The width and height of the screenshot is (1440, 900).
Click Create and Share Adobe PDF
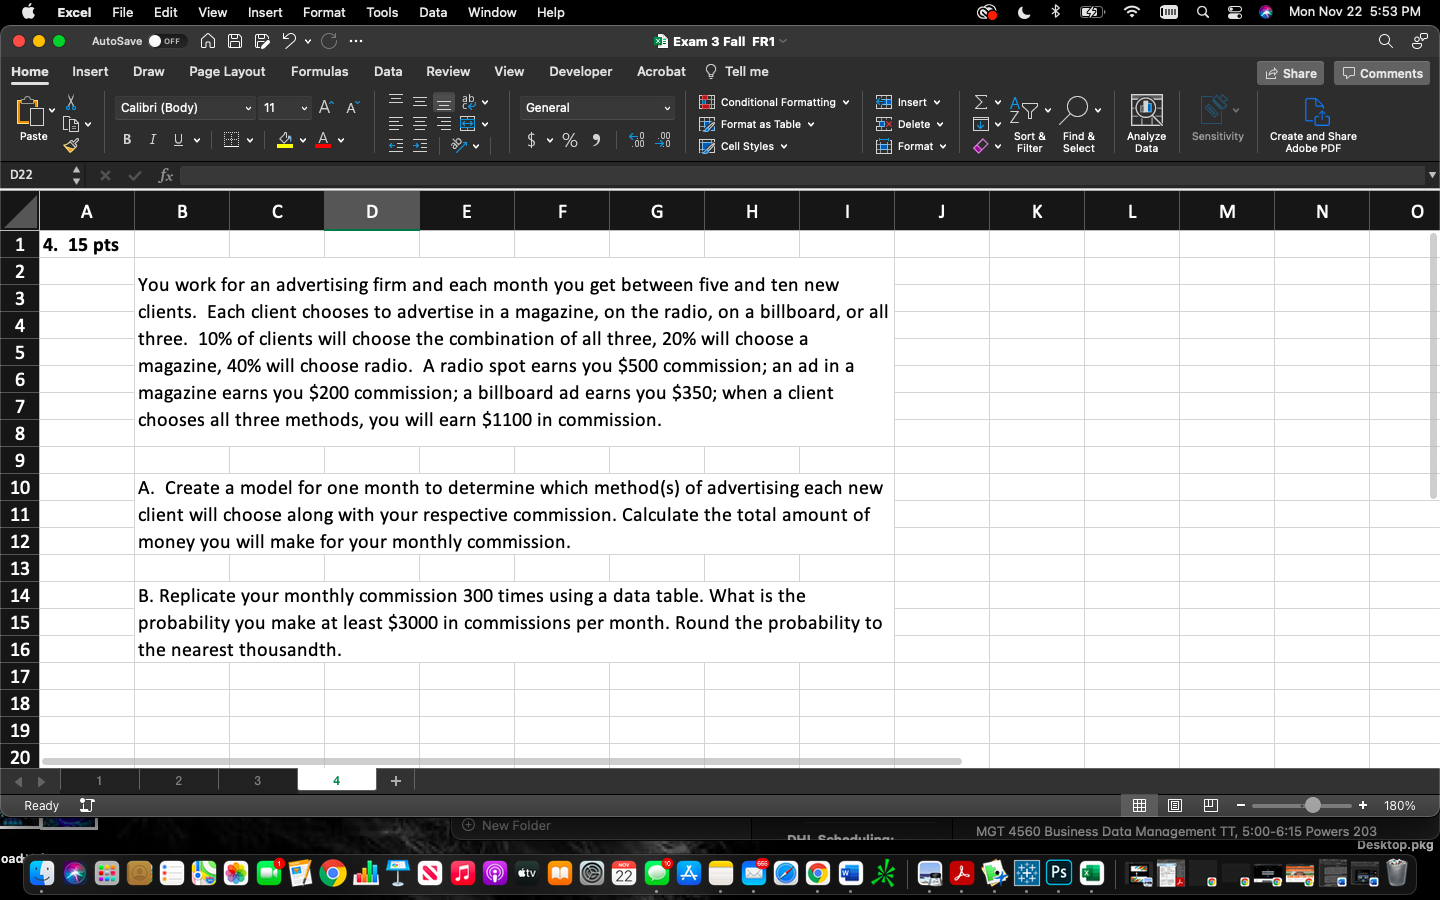pos(1313,122)
